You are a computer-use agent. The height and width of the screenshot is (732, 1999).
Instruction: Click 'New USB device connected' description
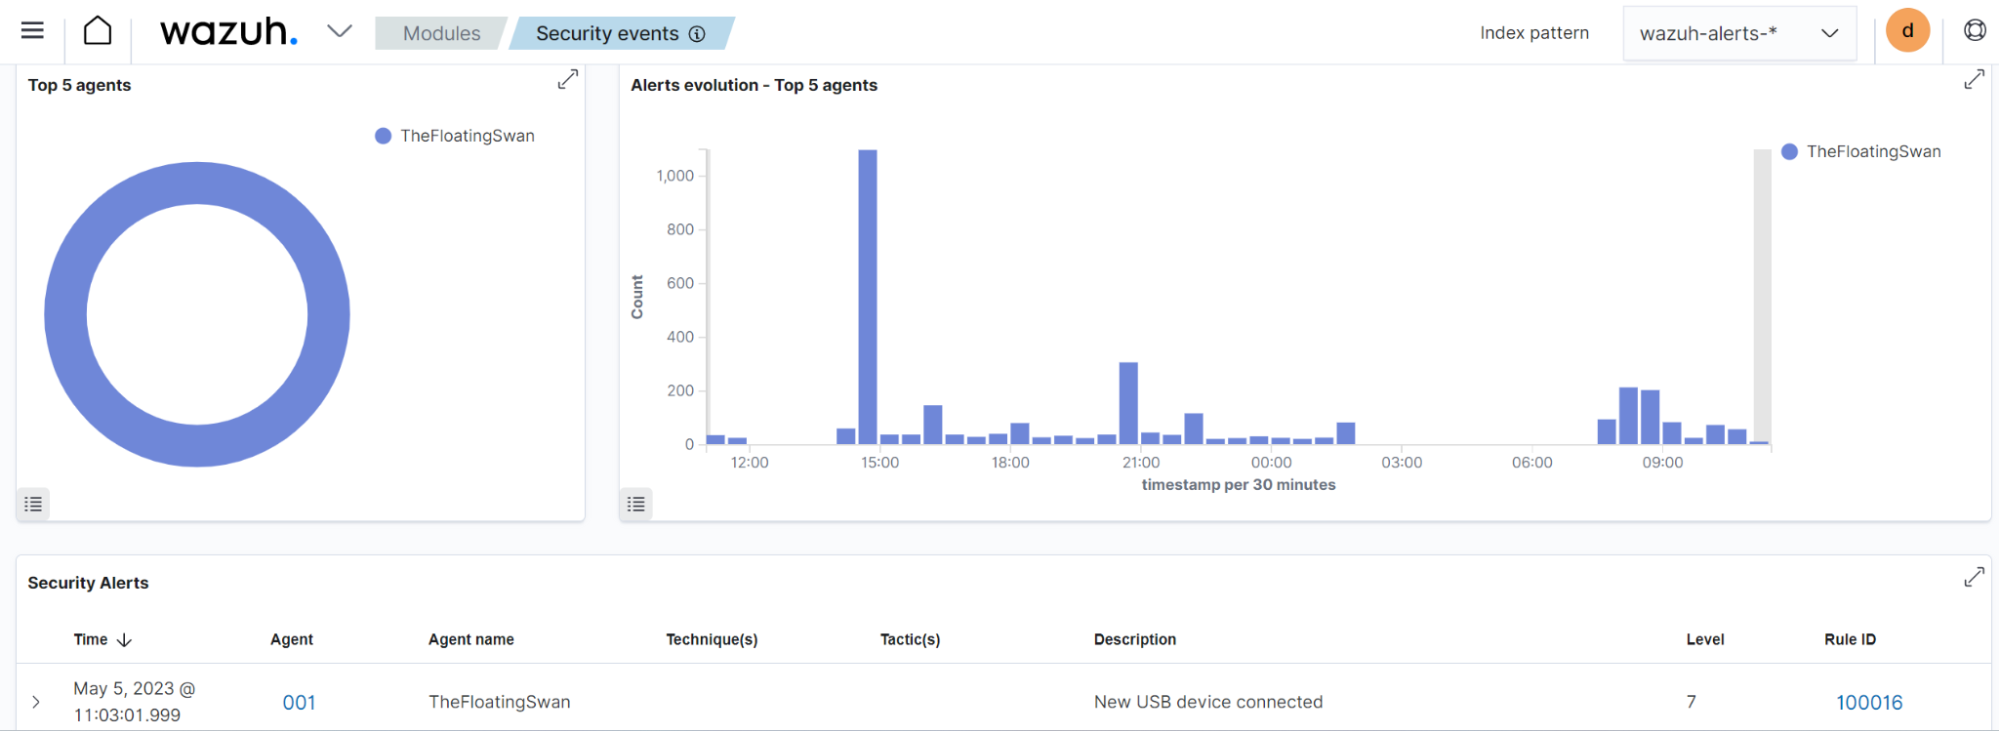[x=1208, y=702]
